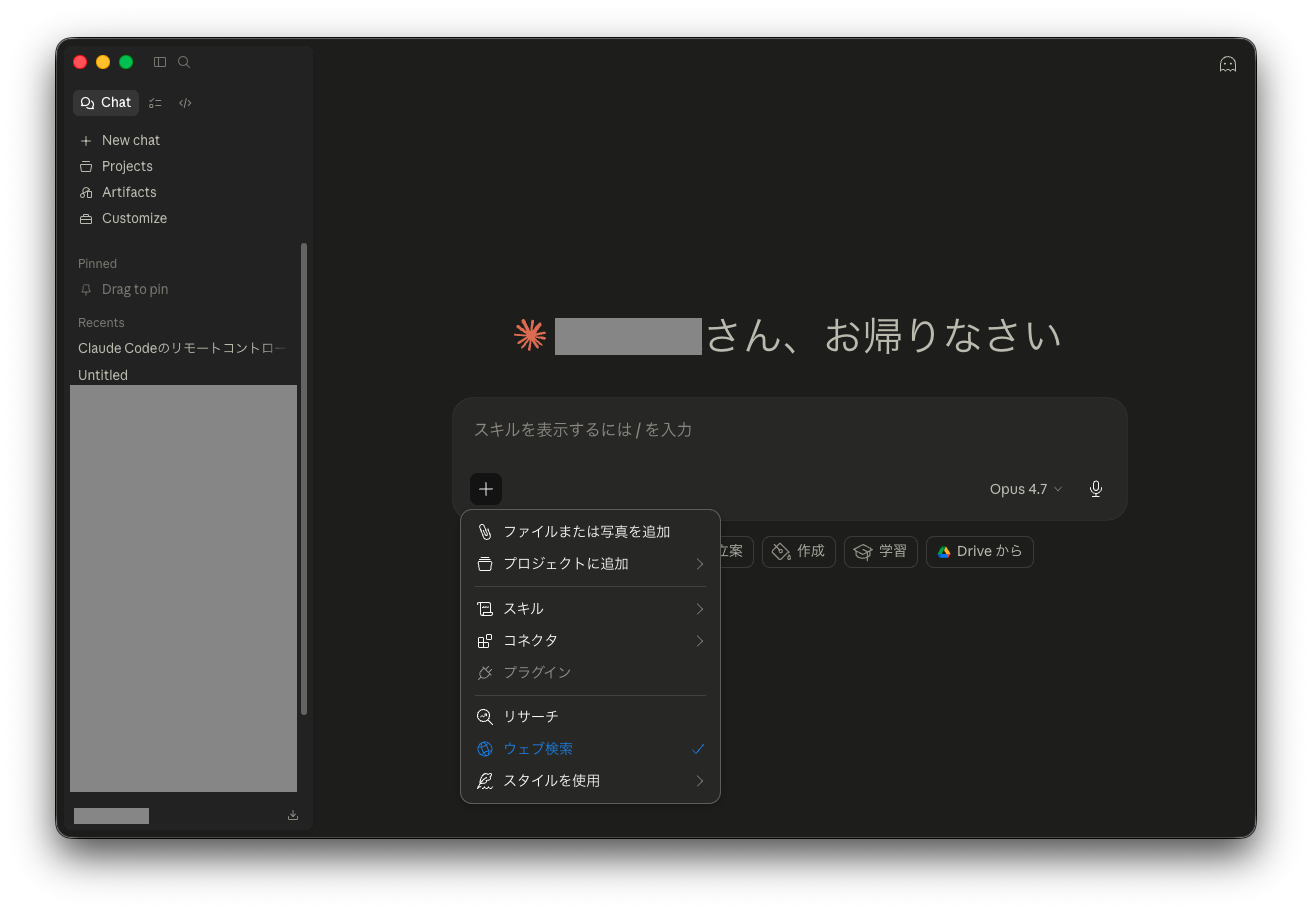
Task: Switch to the Chat tab
Action: pos(106,102)
